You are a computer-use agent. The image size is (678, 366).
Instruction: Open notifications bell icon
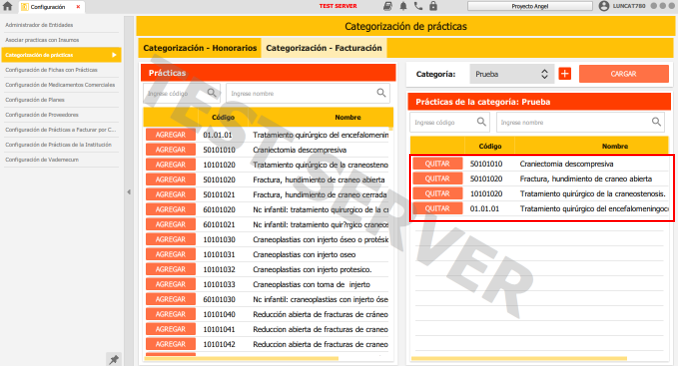[x=403, y=6]
